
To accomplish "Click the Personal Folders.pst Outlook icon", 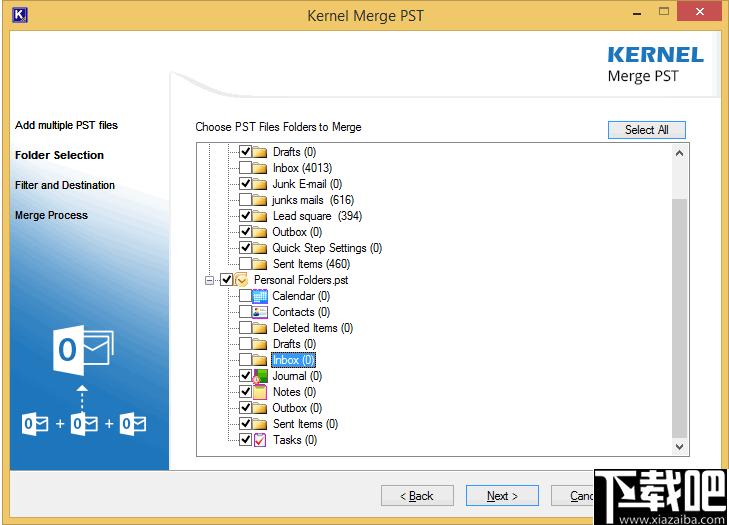I will coord(241,280).
